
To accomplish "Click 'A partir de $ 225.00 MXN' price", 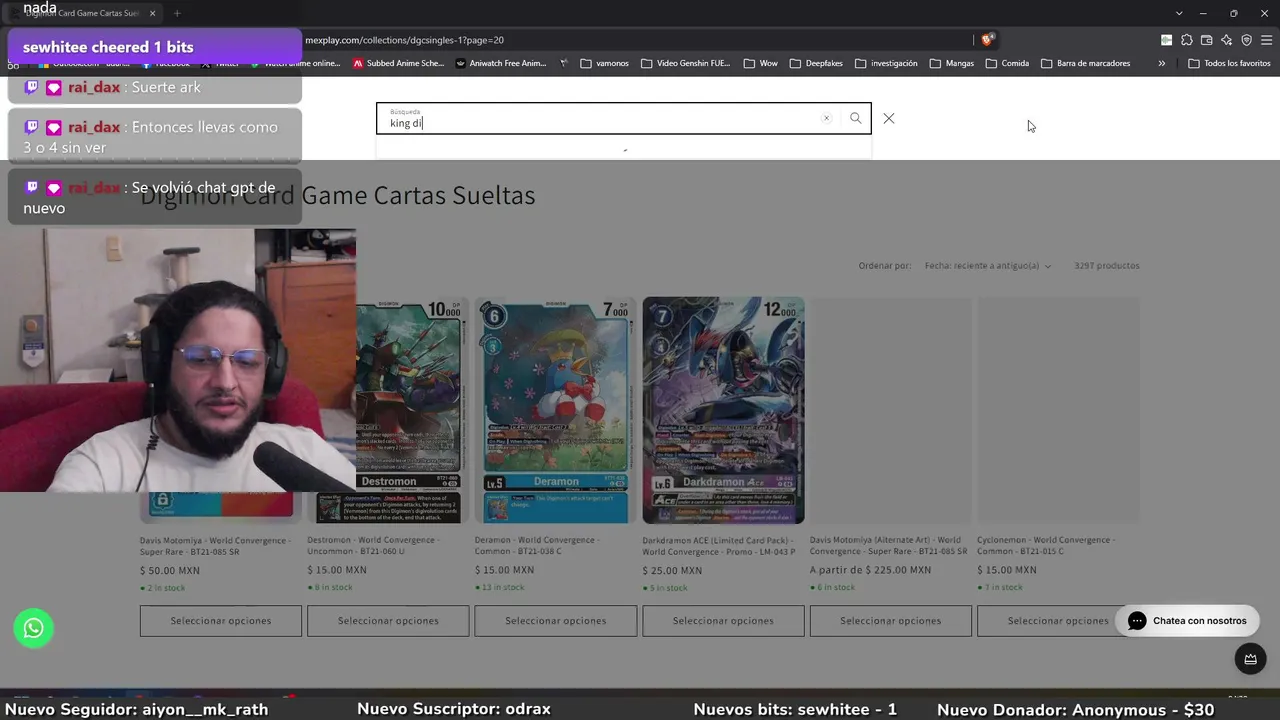I will tap(870, 570).
